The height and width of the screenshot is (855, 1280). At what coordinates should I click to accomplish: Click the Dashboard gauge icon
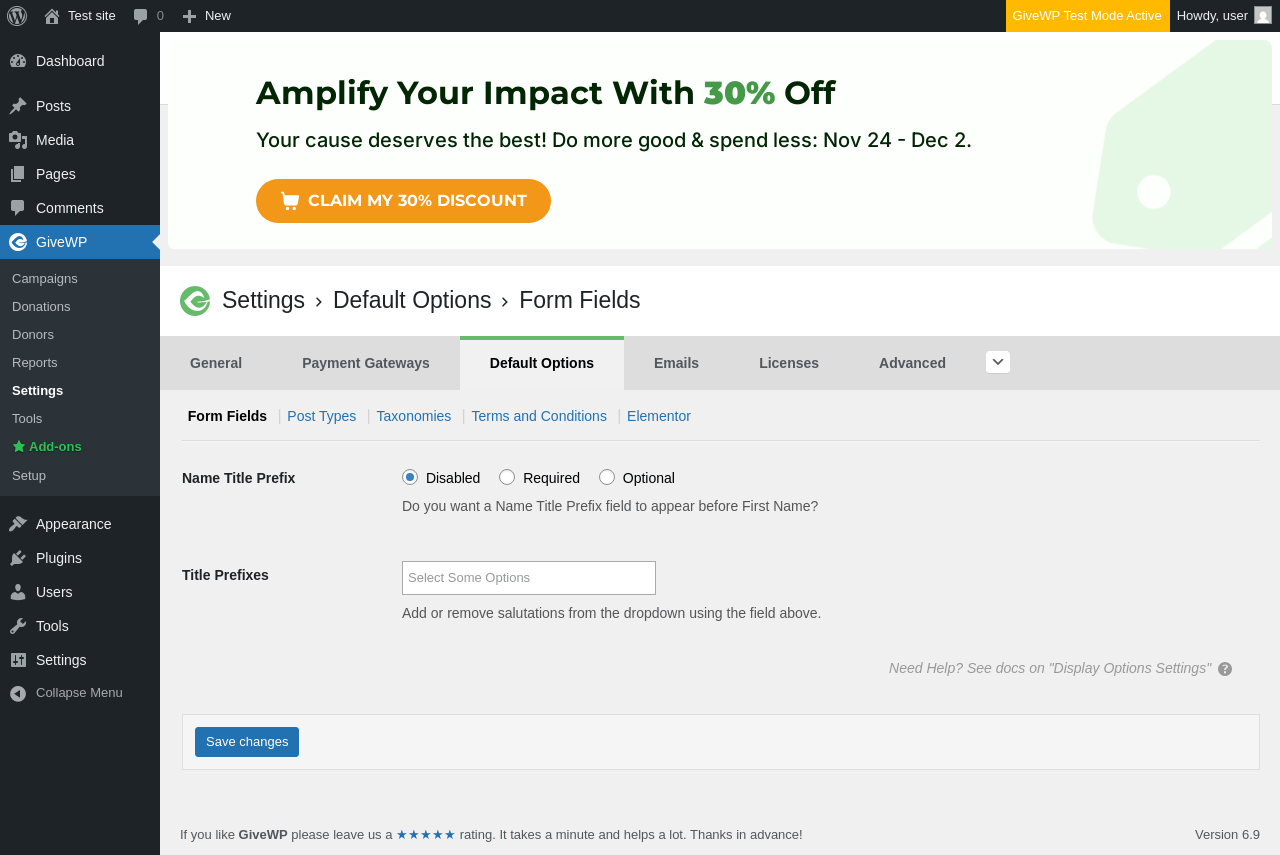[18, 61]
